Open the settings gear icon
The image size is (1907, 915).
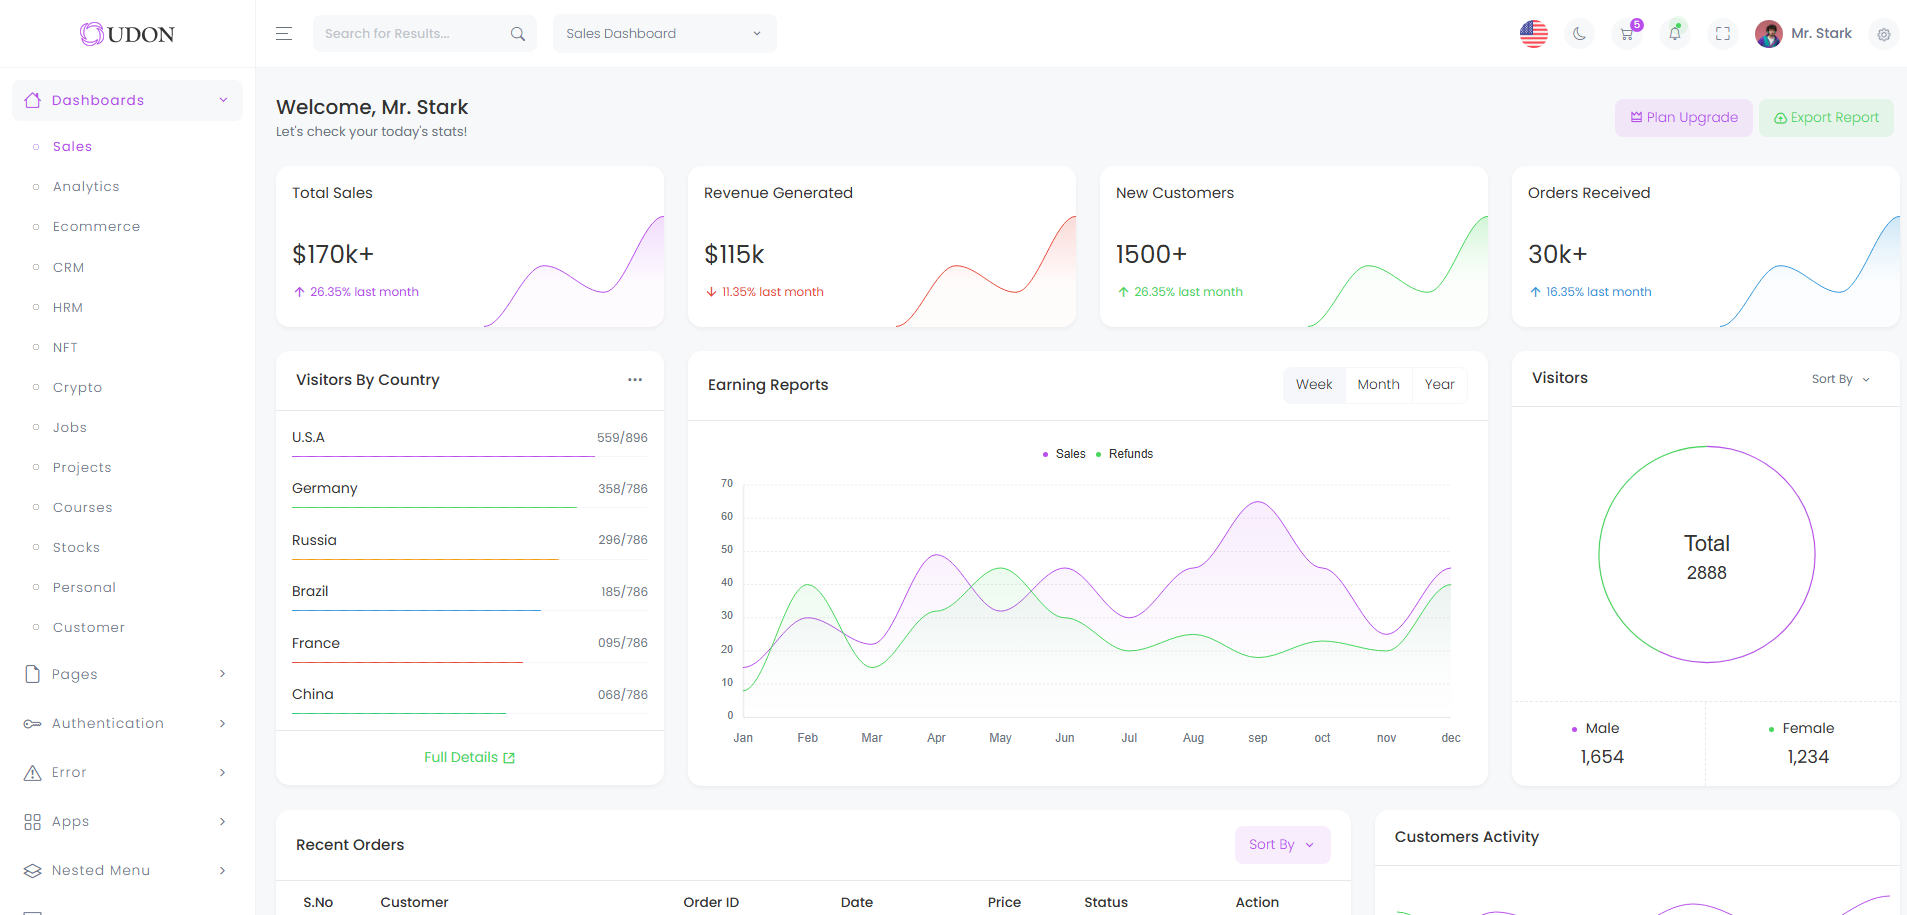click(1884, 34)
